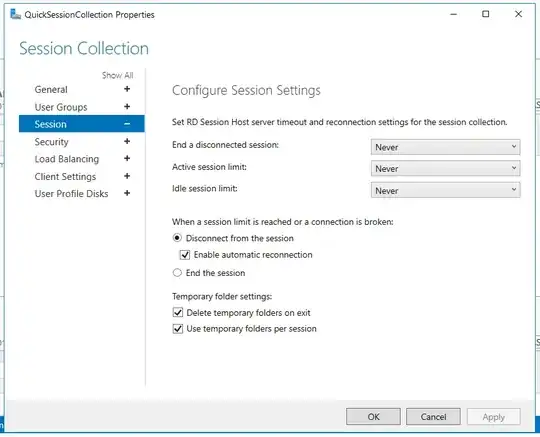
Task: Go to the Load Balancing page
Action: (x=67, y=159)
